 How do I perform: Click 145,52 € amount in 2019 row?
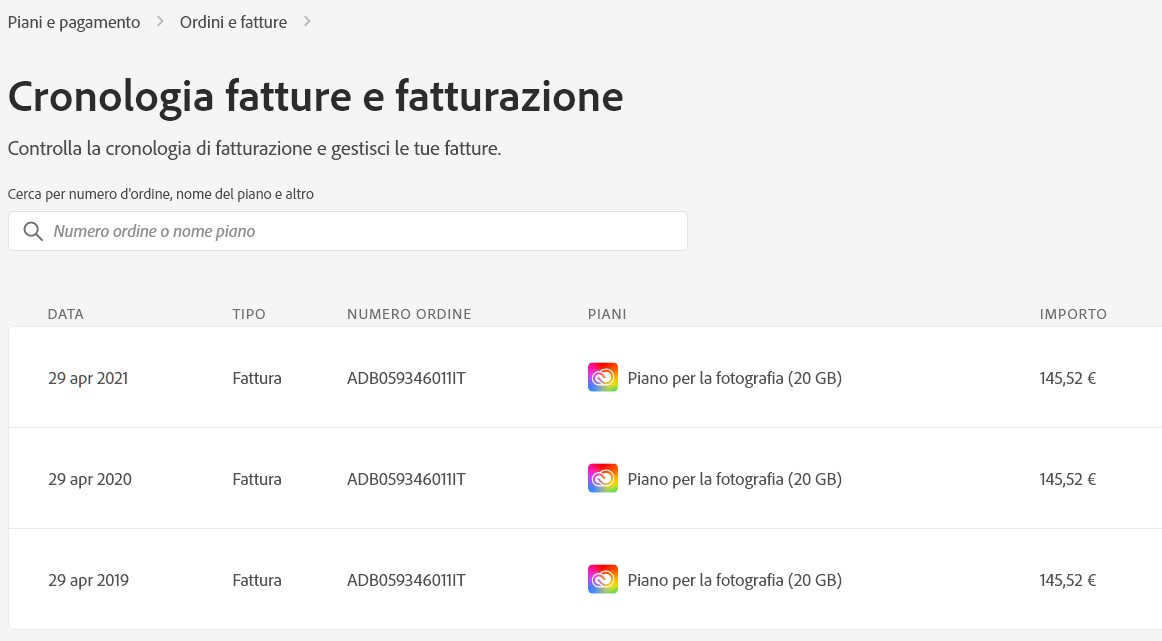(x=1067, y=580)
